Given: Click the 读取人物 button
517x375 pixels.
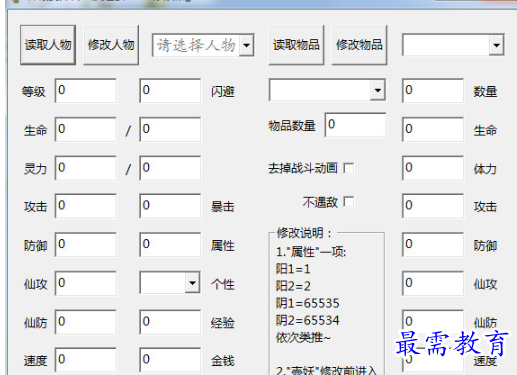Looking at the screenshot, I should 48,45.
